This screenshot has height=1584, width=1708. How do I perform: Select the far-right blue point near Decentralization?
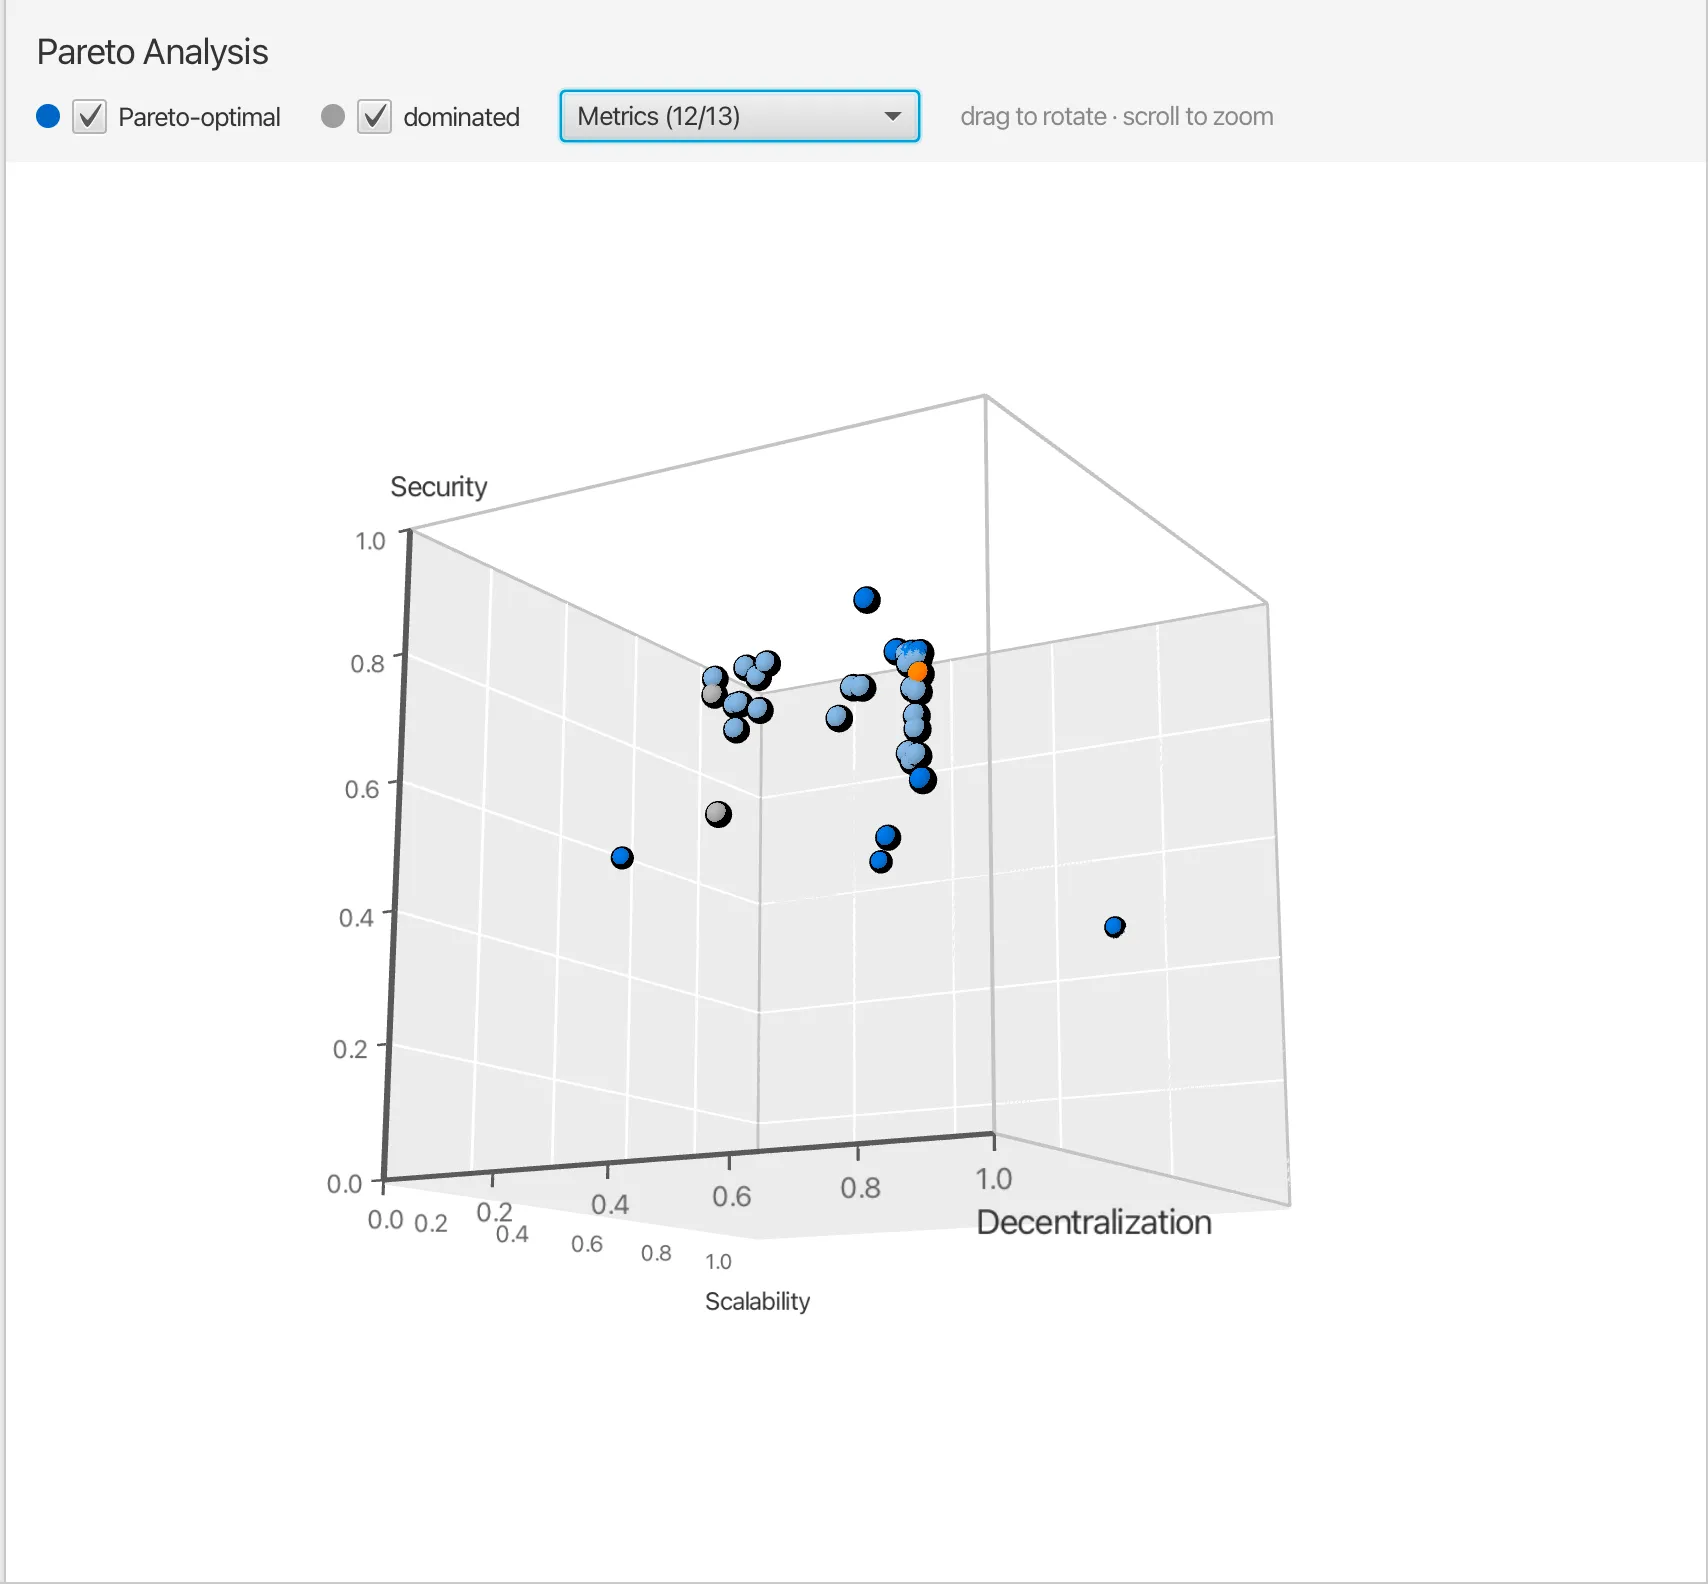(1114, 927)
